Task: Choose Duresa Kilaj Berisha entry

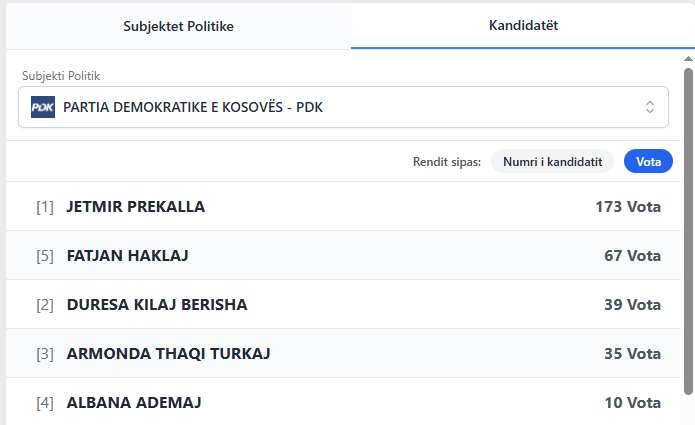Action: [x=156, y=305]
